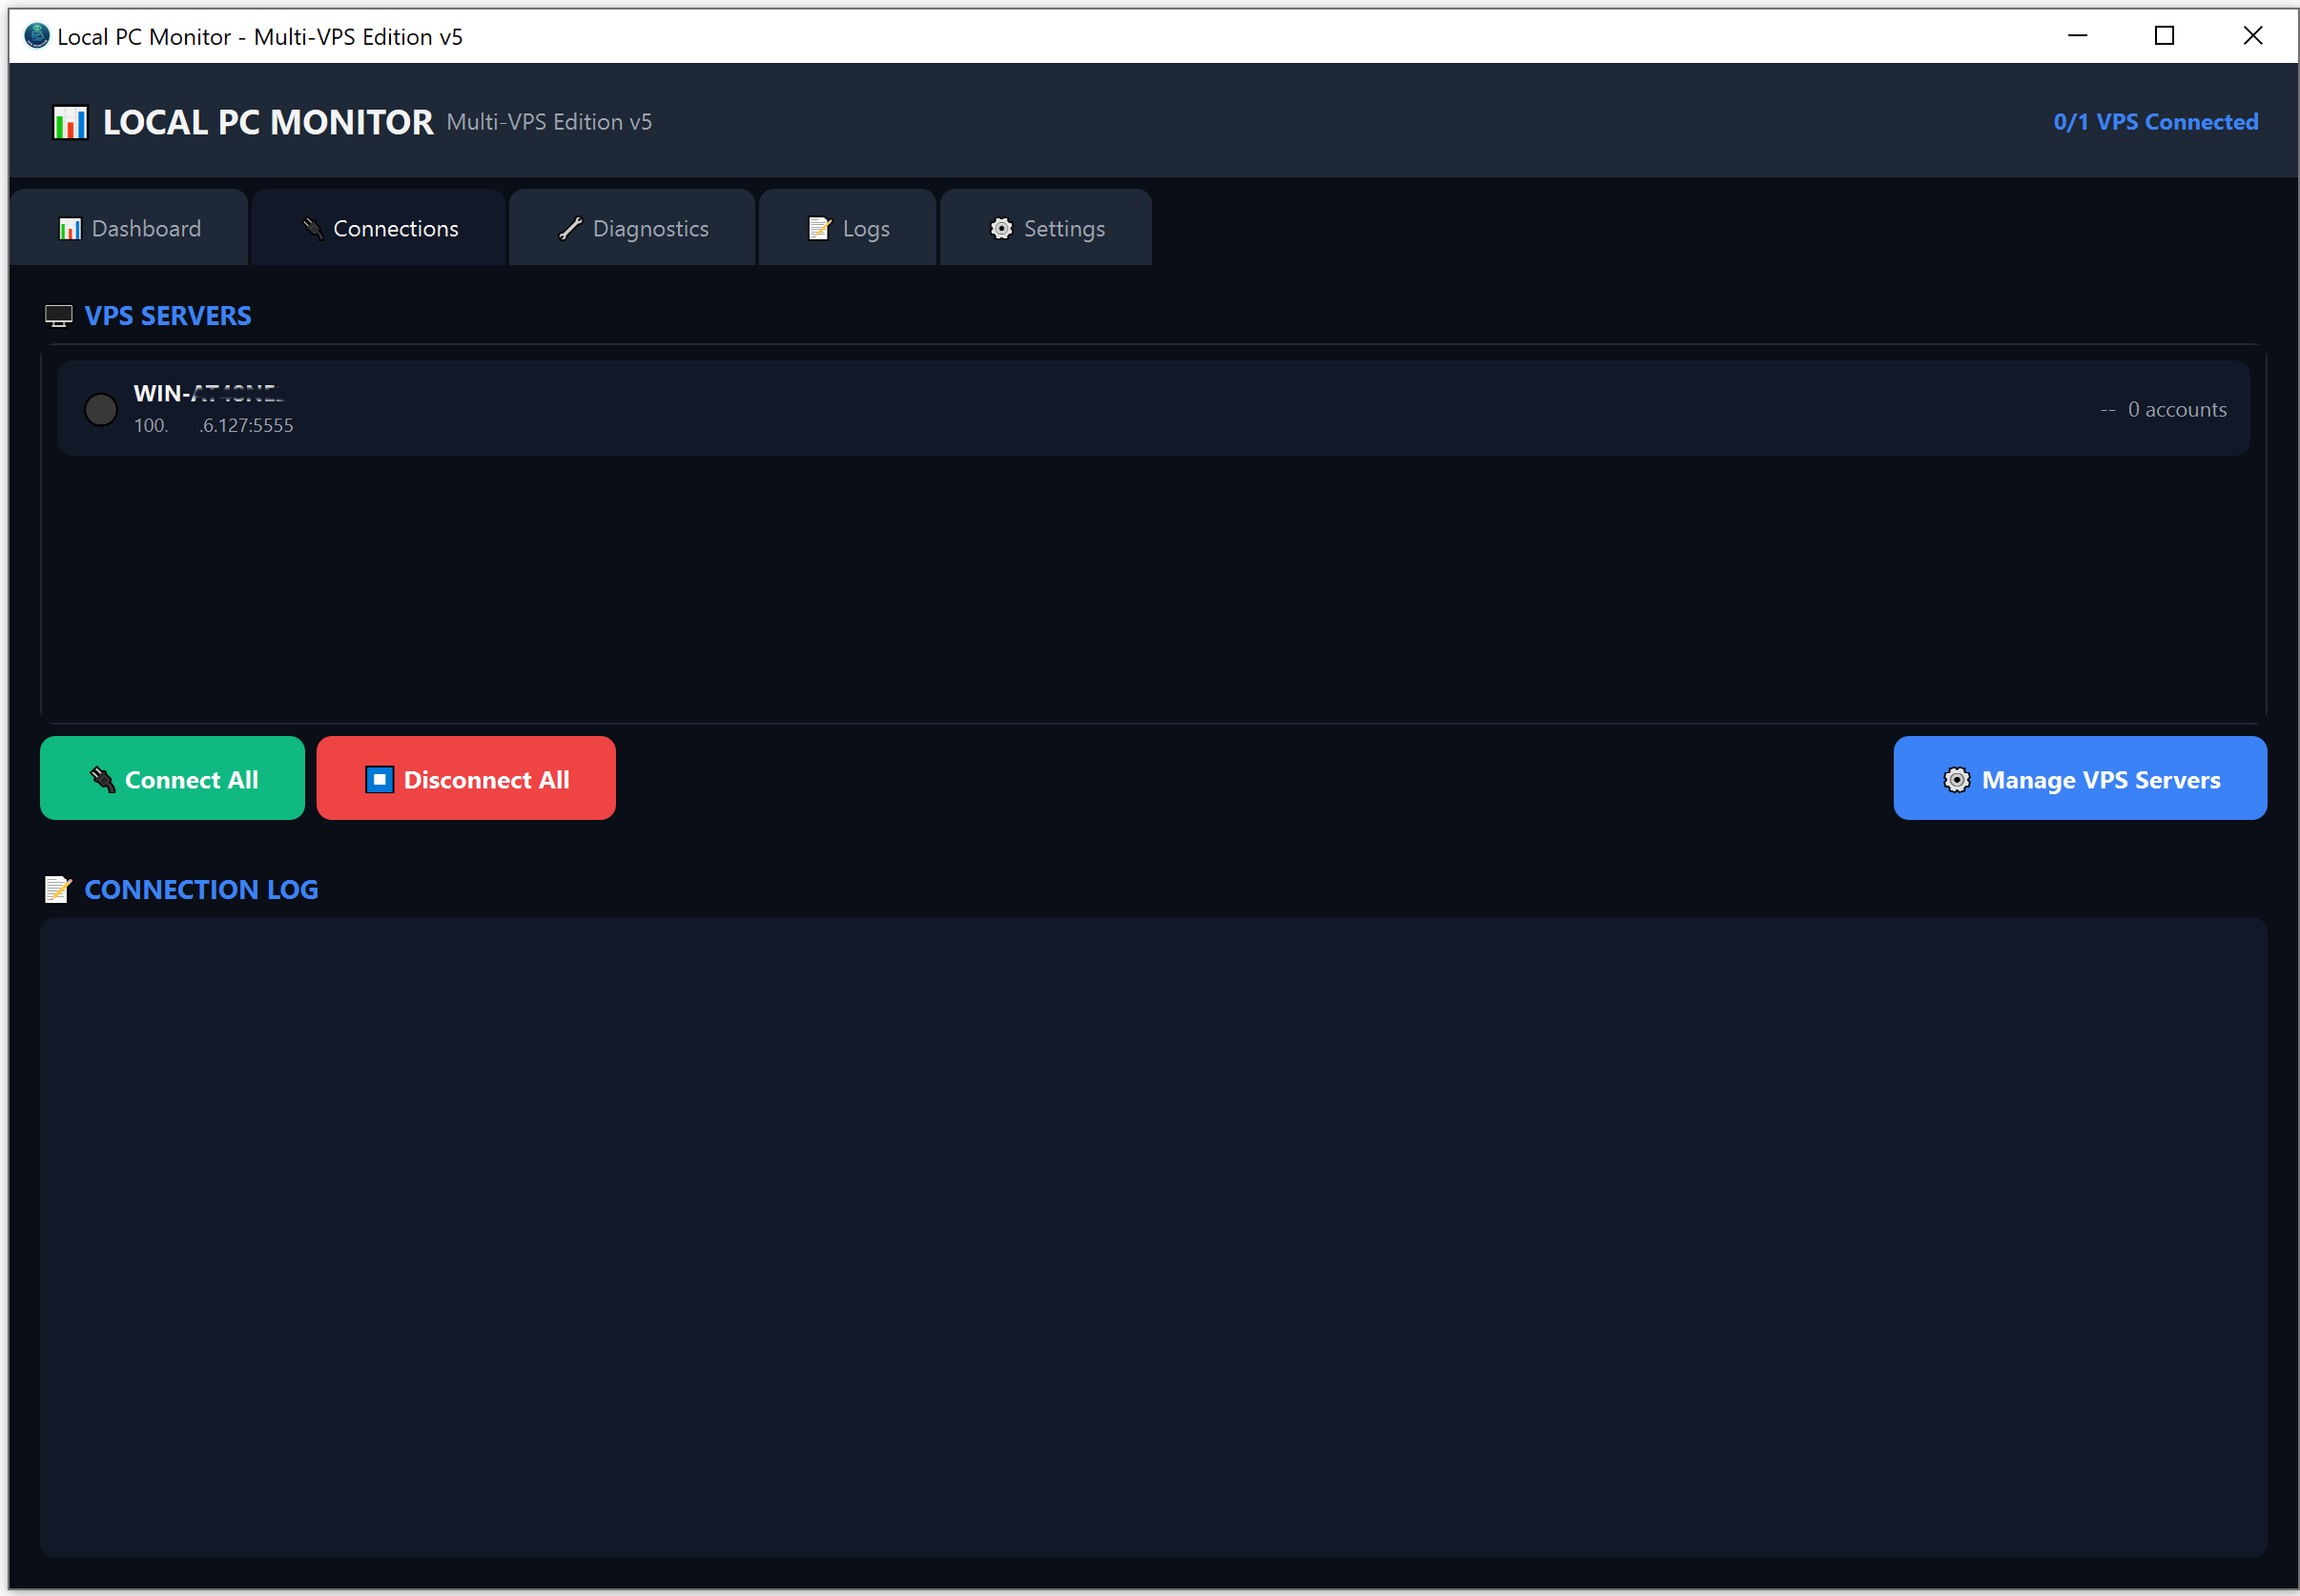Screen dimensions: 2300x1596
Task: Click the 0 accounts label on server row
Action: pos(2176,409)
